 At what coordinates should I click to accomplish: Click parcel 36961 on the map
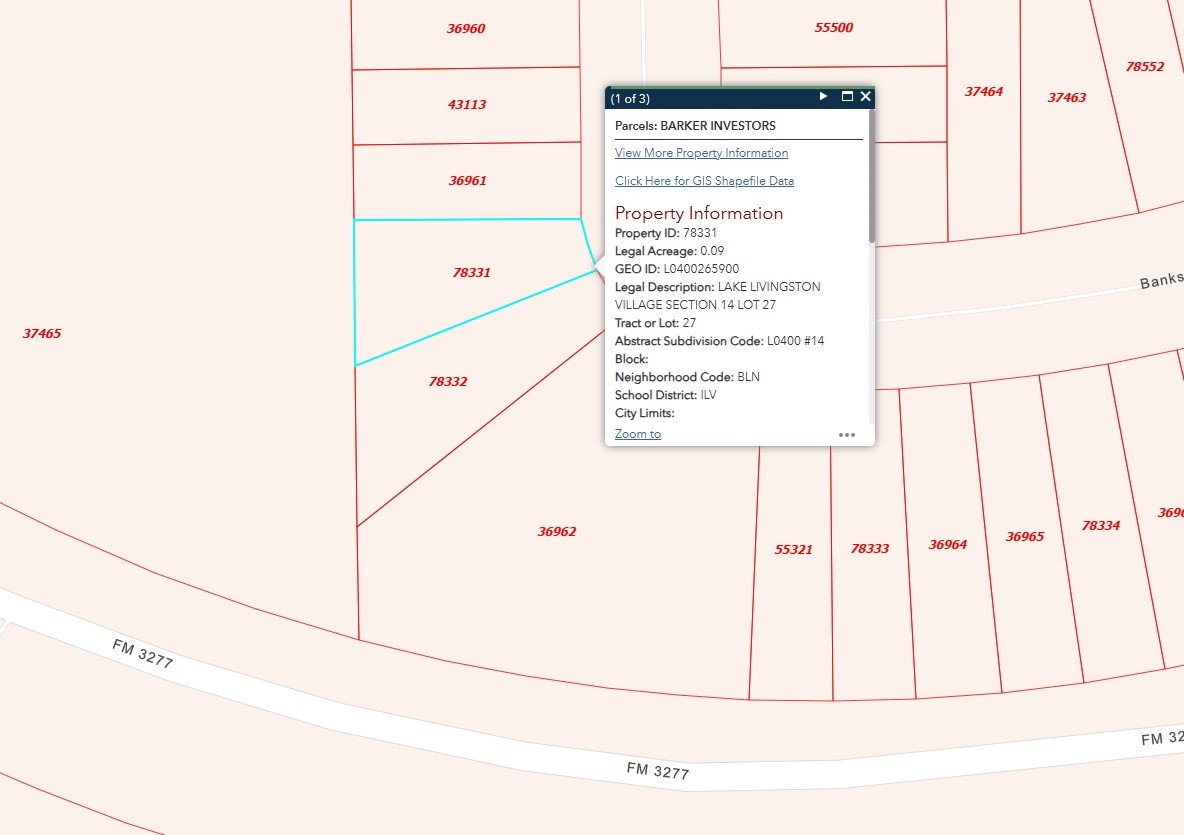pyautogui.click(x=467, y=181)
